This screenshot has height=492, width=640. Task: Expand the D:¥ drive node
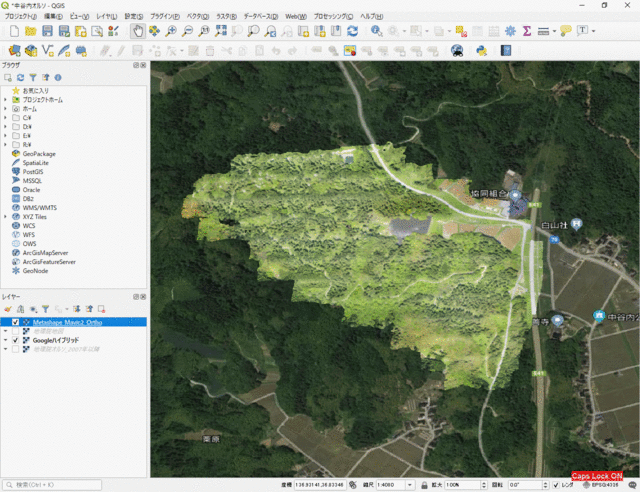[x=5, y=127]
